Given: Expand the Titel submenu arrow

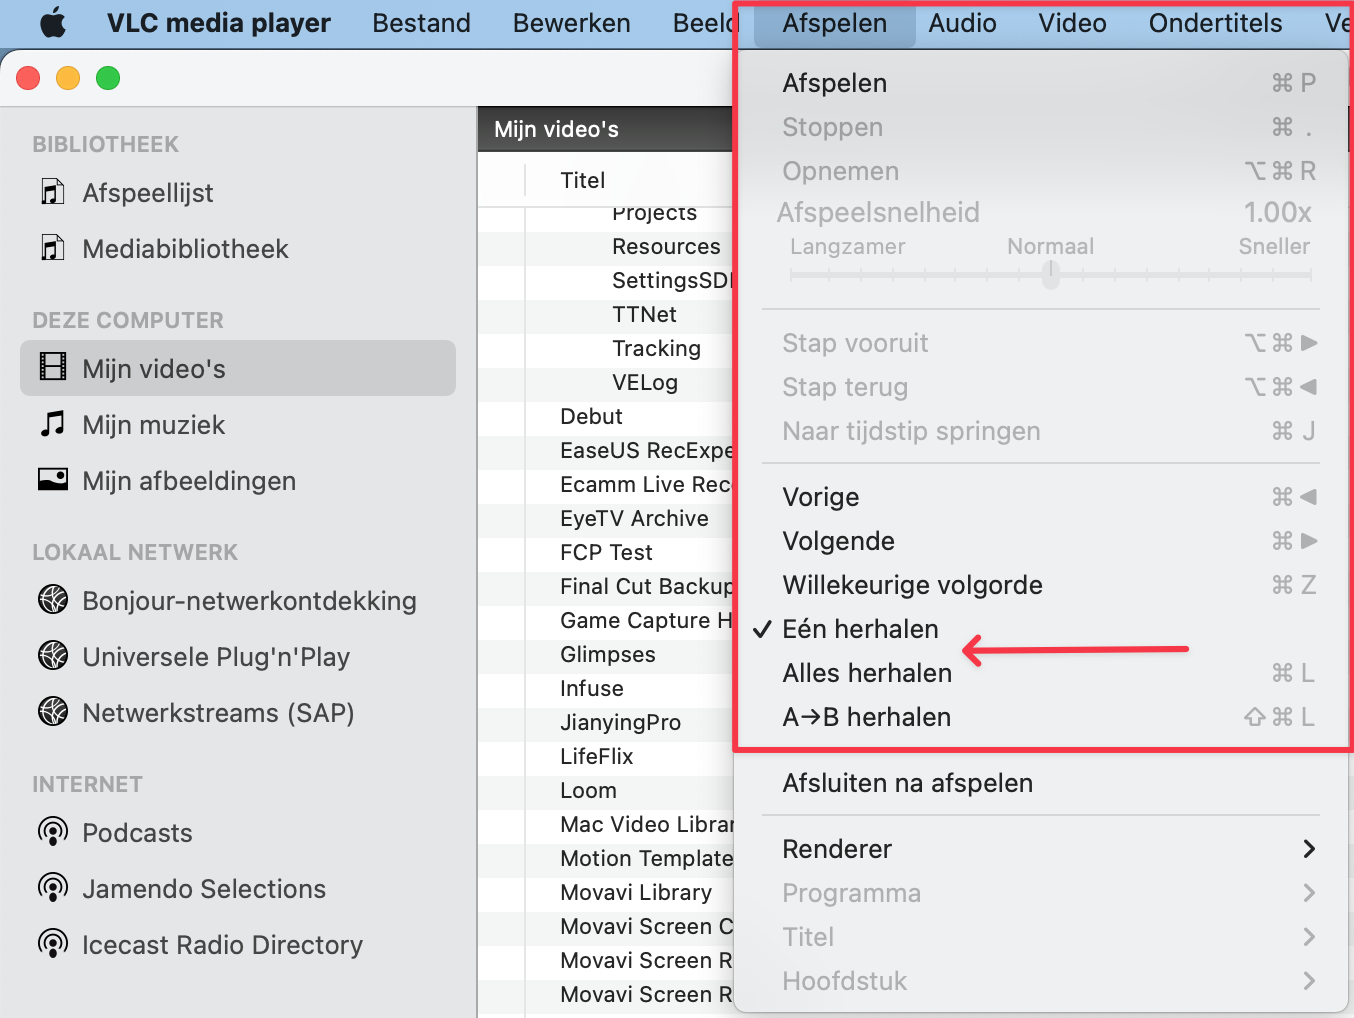Looking at the screenshot, I should click(1309, 937).
